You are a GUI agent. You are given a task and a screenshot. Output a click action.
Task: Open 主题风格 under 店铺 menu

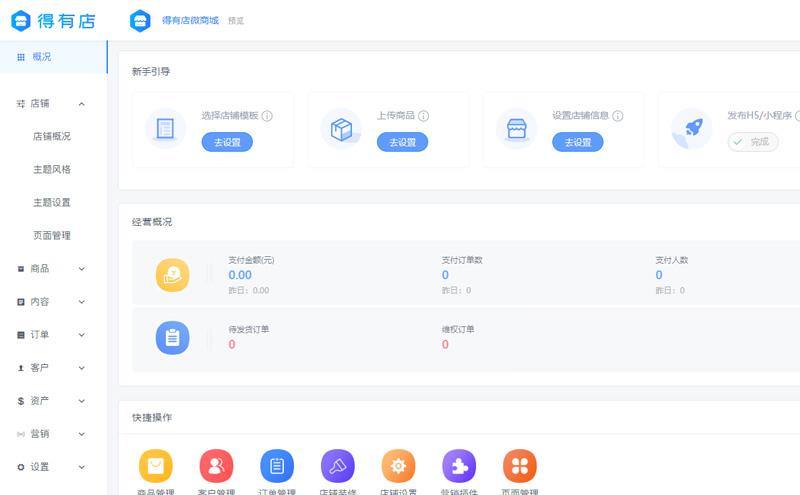[x=52, y=169]
